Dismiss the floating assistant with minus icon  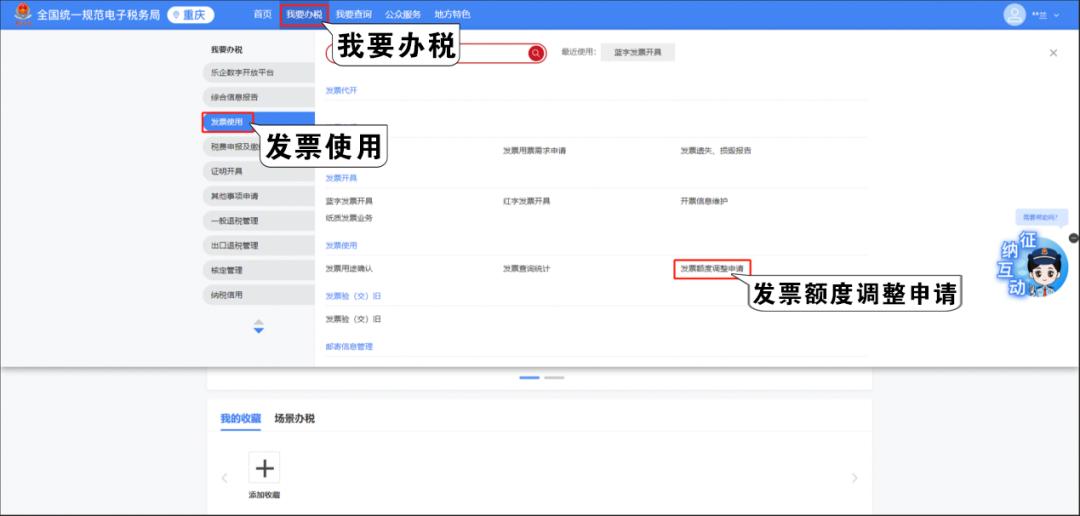pos(1073,238)
